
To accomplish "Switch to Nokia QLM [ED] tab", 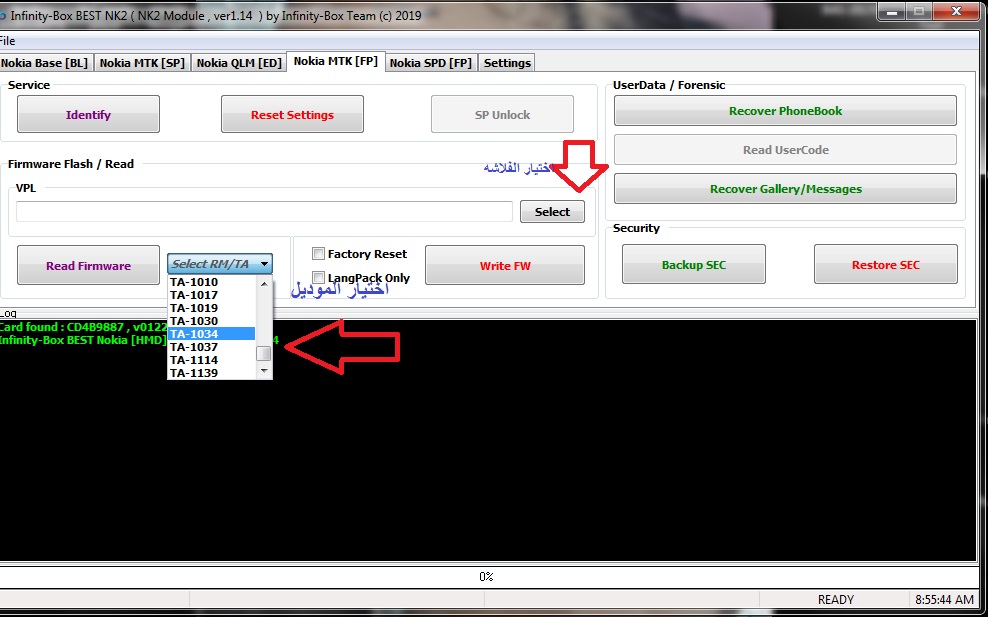I will tap(239, 63).
